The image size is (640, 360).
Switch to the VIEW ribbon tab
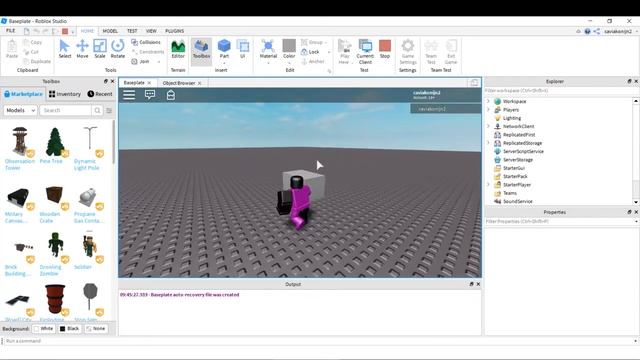[x=151, y=31]
